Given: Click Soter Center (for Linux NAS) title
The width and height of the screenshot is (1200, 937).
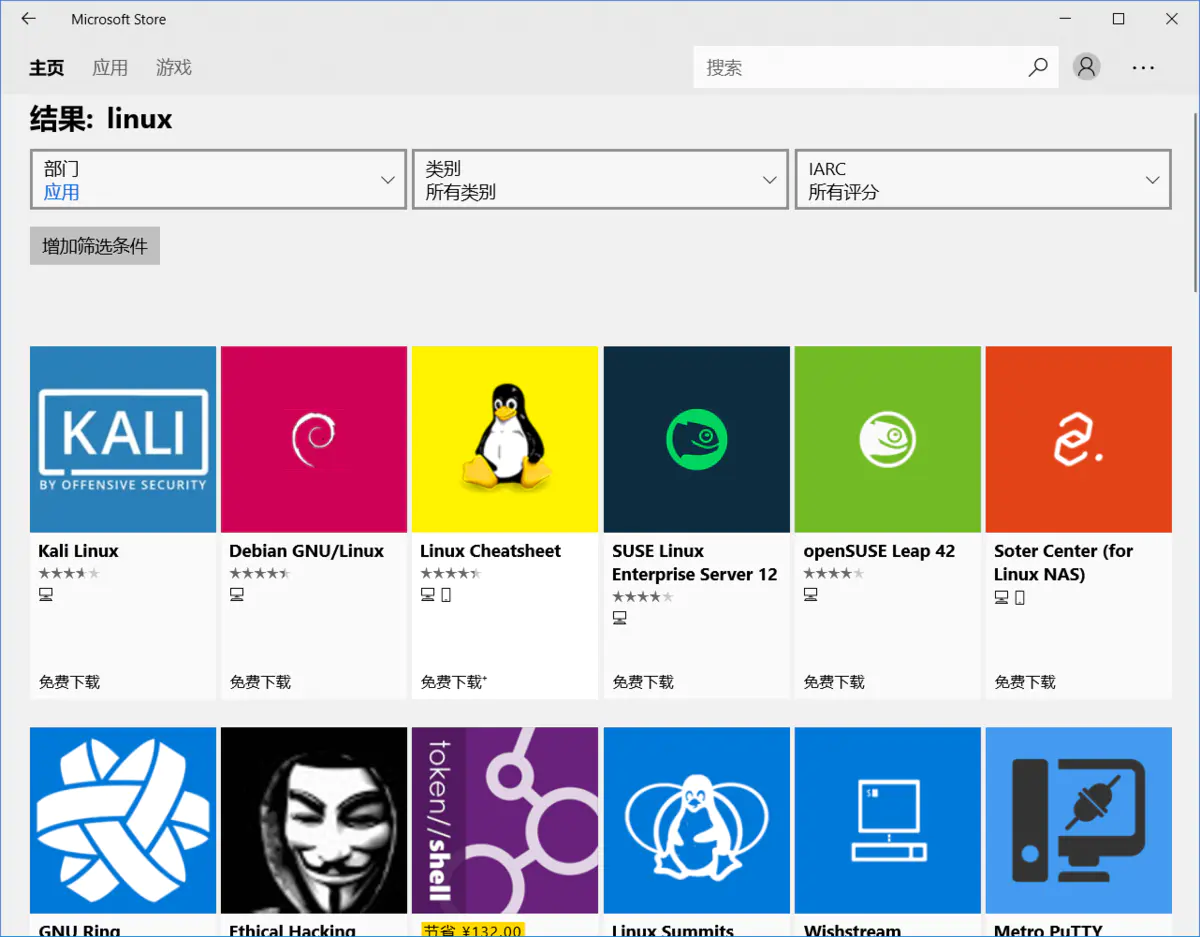Looking at the screenshot, I should point(1064,563).
